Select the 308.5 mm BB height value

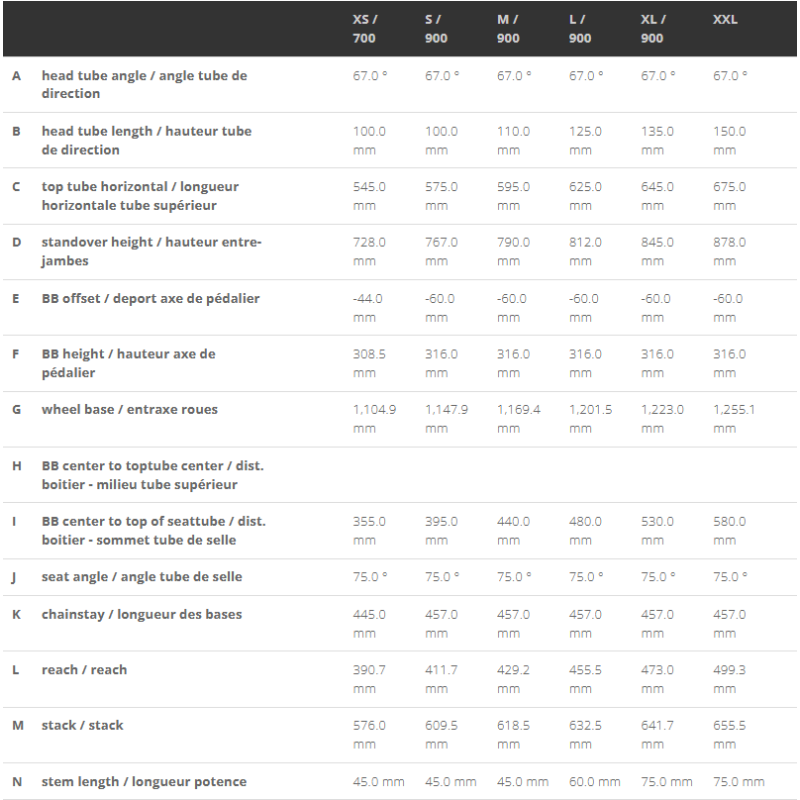point(369,363)
